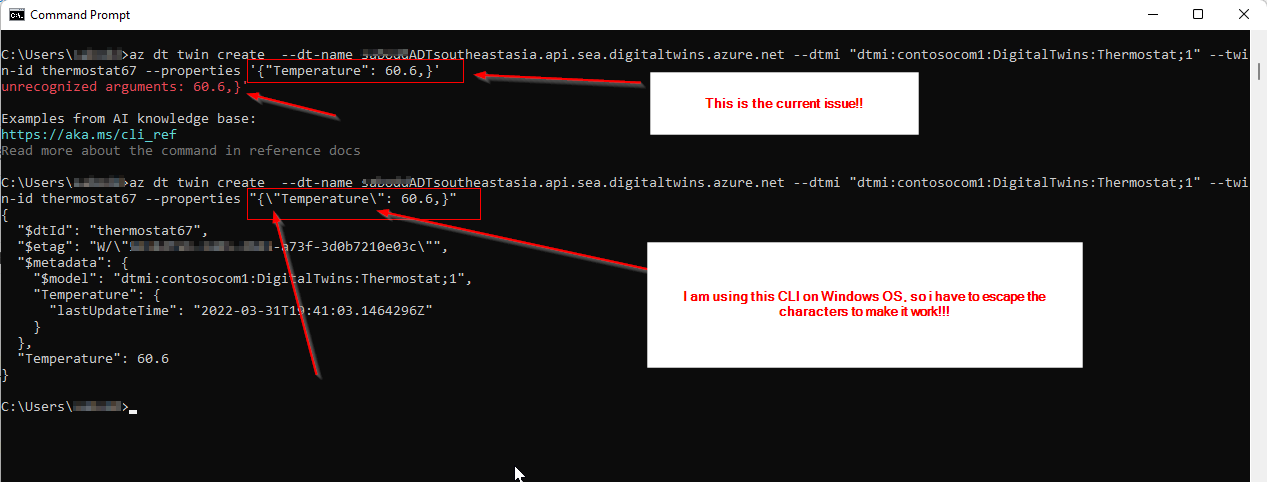
Task: Click the "$dtId": "thermostat67" output line
Action: point(113,231)
